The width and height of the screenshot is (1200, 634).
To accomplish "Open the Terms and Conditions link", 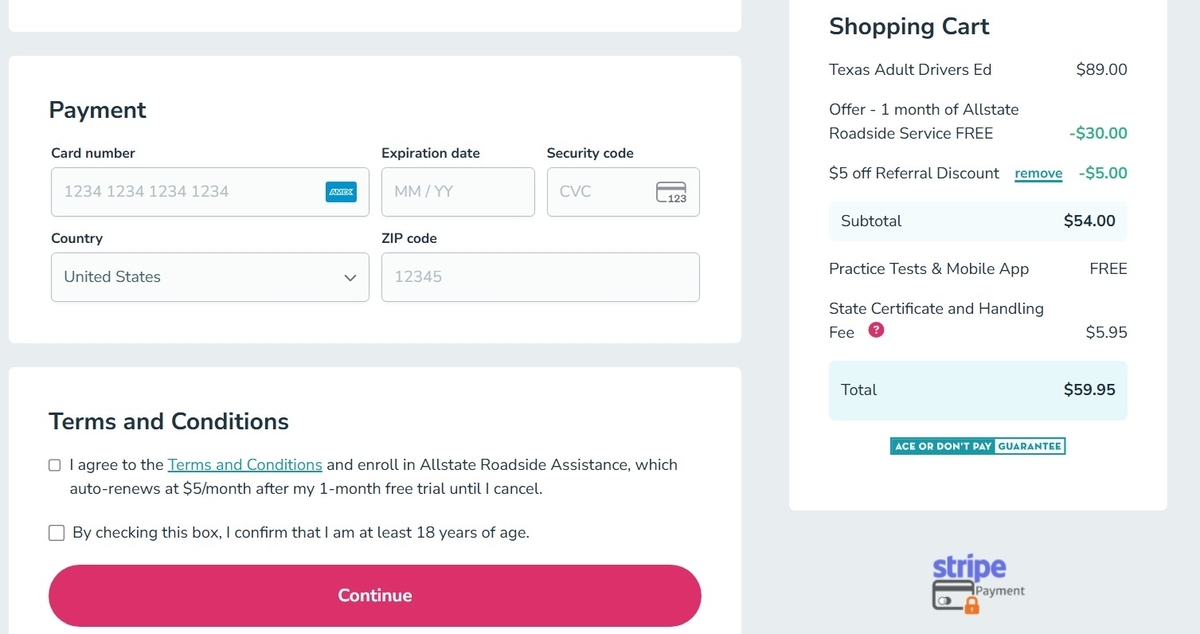I will [x=245, y=465].
